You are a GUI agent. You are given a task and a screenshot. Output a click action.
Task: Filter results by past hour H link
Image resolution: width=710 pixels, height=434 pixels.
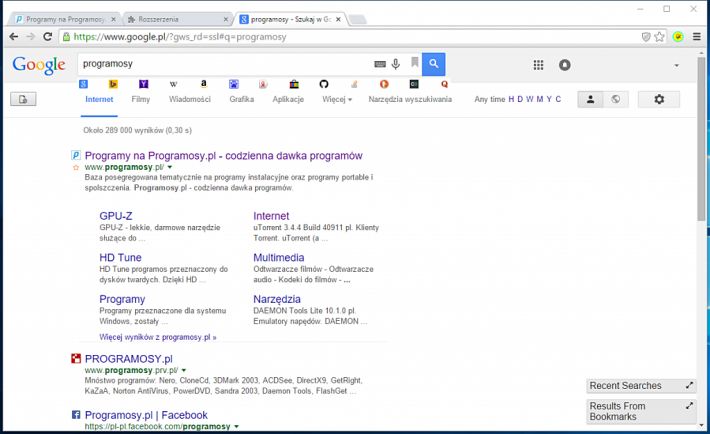511,99
